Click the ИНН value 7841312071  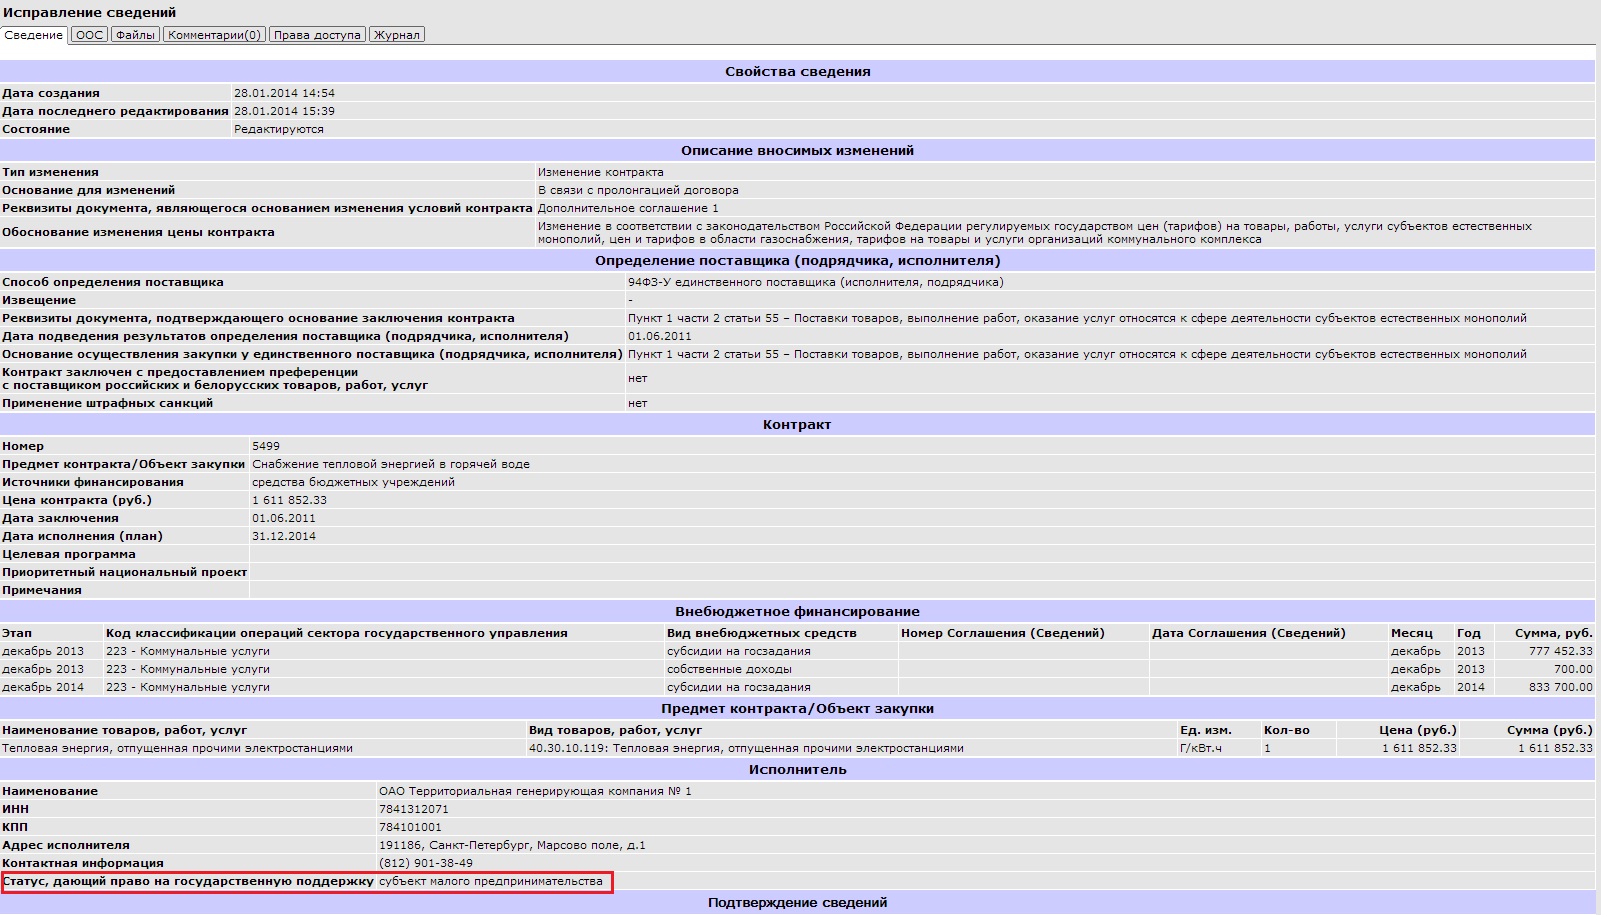413,810
